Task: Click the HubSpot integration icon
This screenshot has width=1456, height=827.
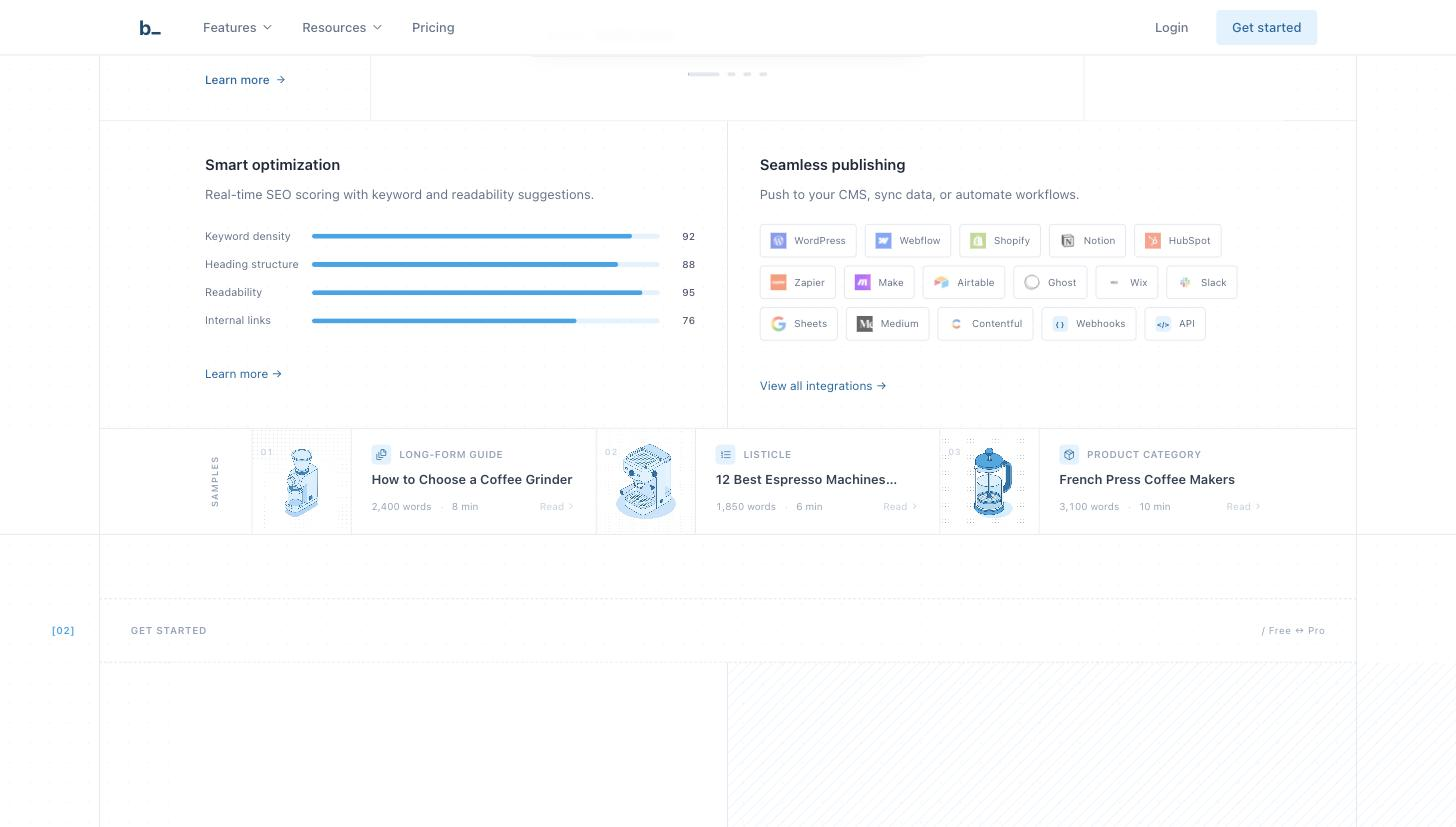Action: pos(1153,241)
